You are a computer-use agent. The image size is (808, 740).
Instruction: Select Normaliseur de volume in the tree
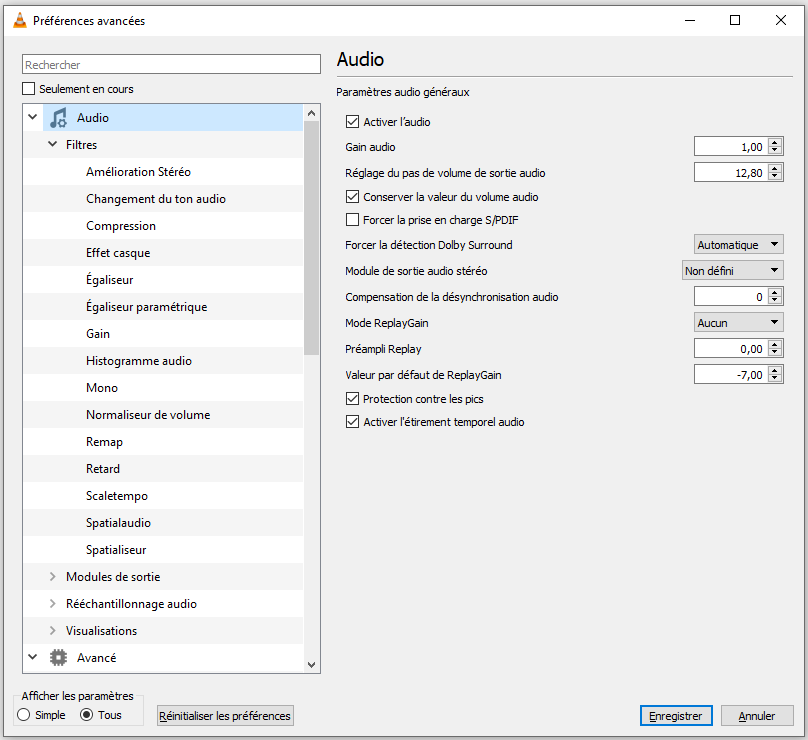click(x=148, y=415)
